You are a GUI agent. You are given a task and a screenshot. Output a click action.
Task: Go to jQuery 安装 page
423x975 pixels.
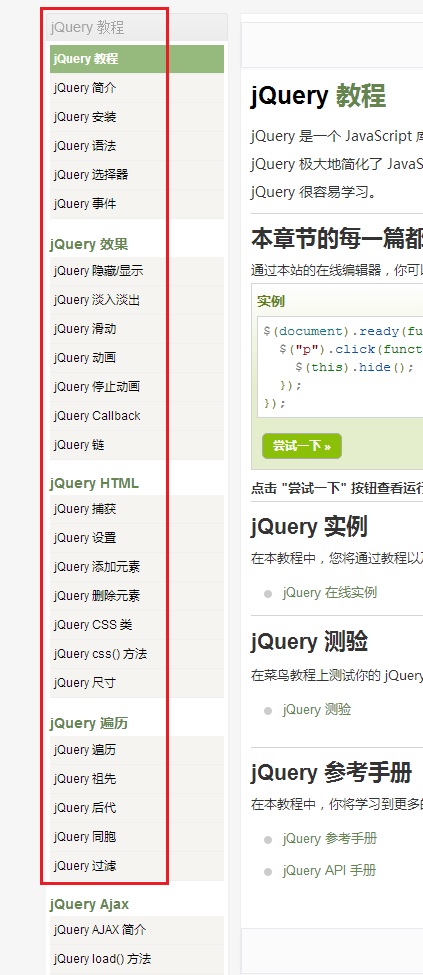coord(137,117)
